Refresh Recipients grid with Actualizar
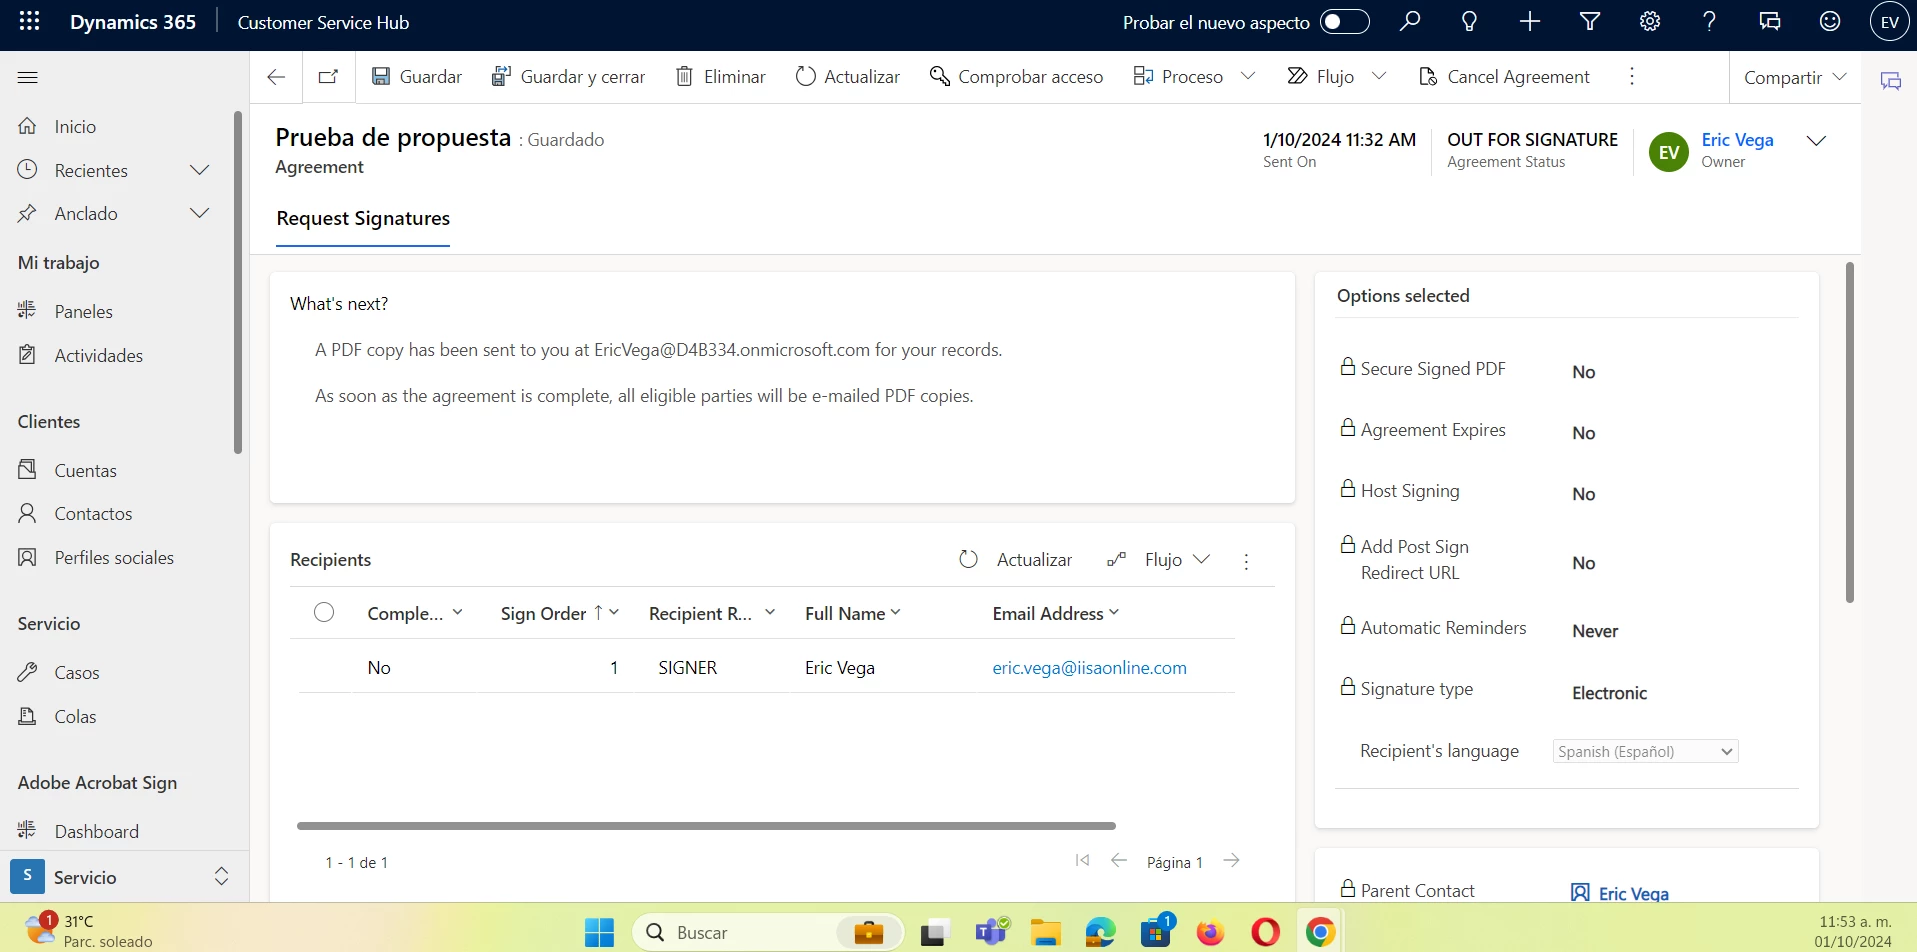The height and width of the screenshot is (952, 1917). [1015, 560]
